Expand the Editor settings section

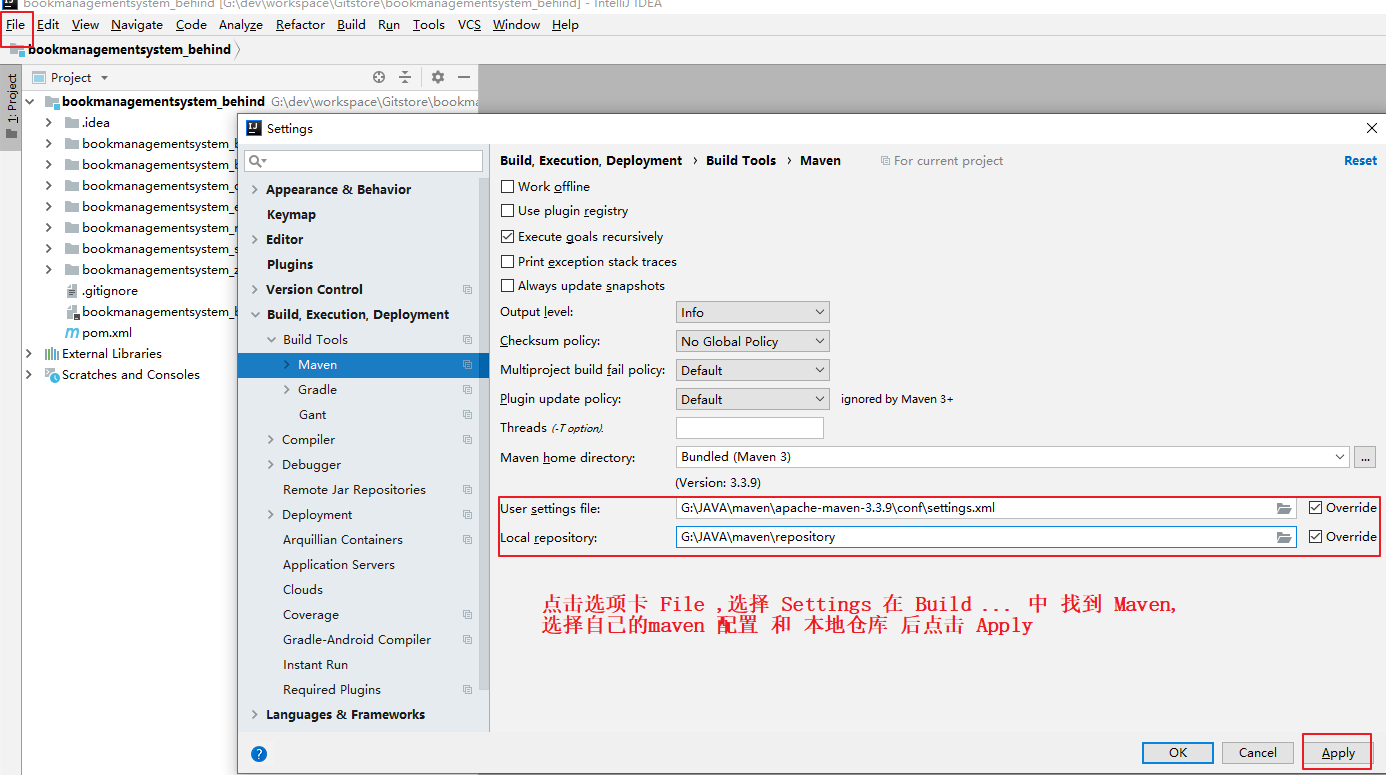(255, 240)
